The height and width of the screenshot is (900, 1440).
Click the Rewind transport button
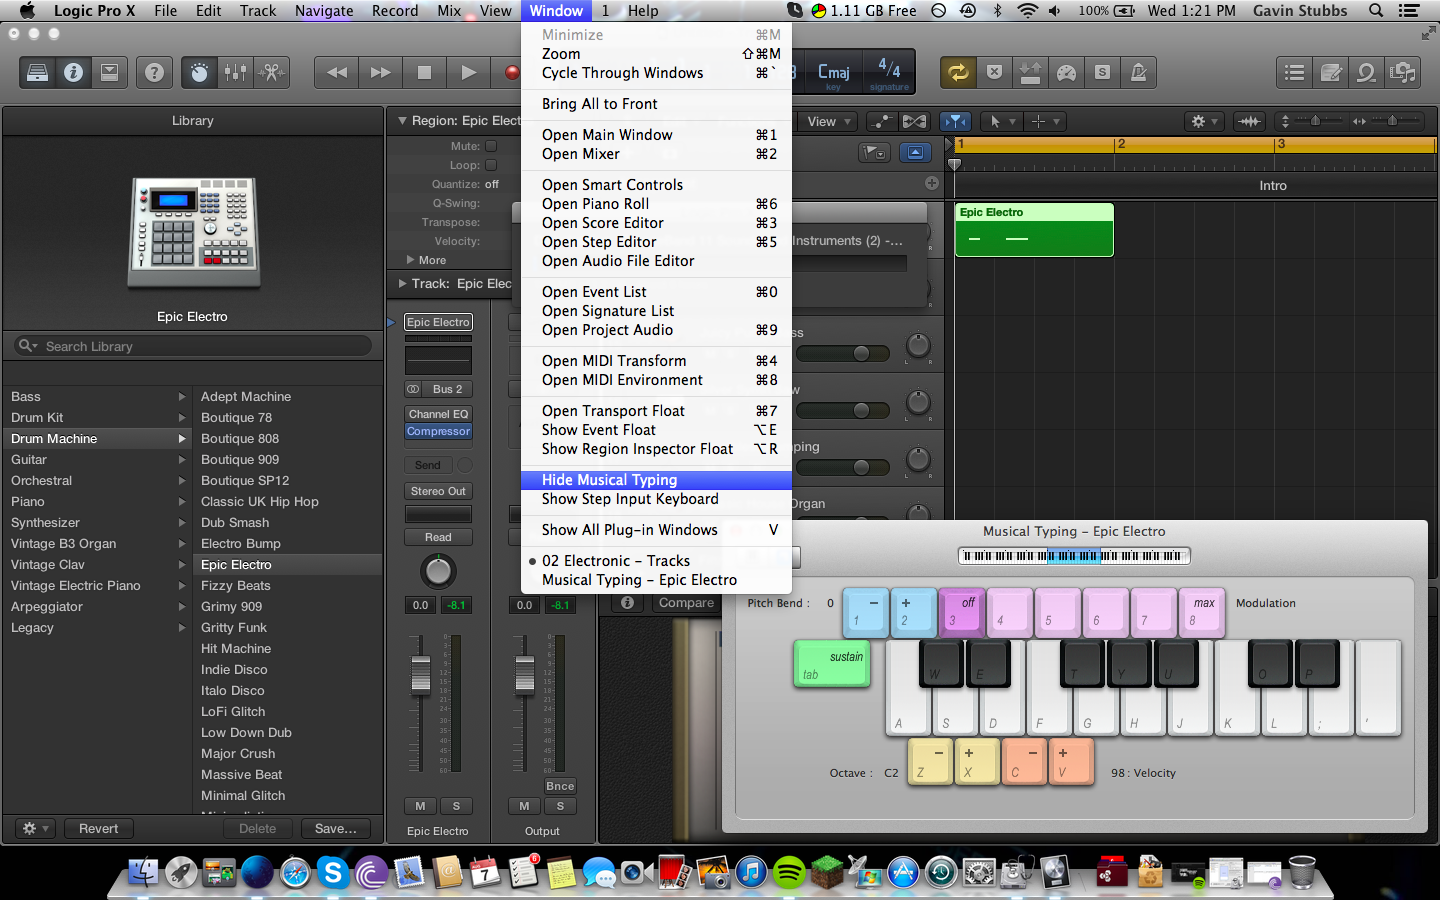[337, 72]
